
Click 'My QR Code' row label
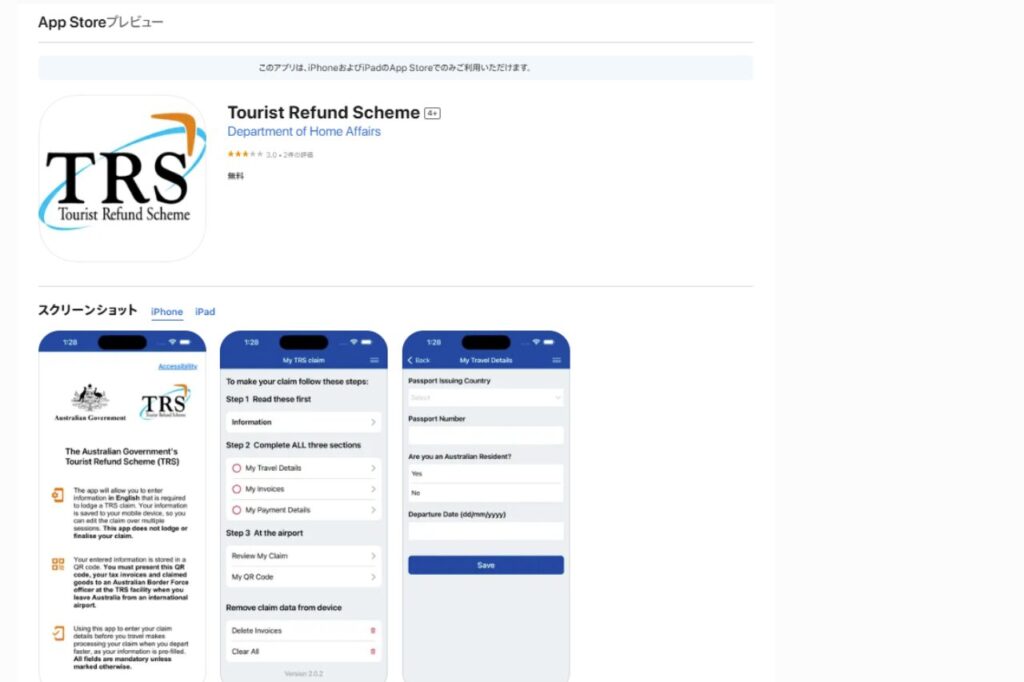(x=252, y=577)
